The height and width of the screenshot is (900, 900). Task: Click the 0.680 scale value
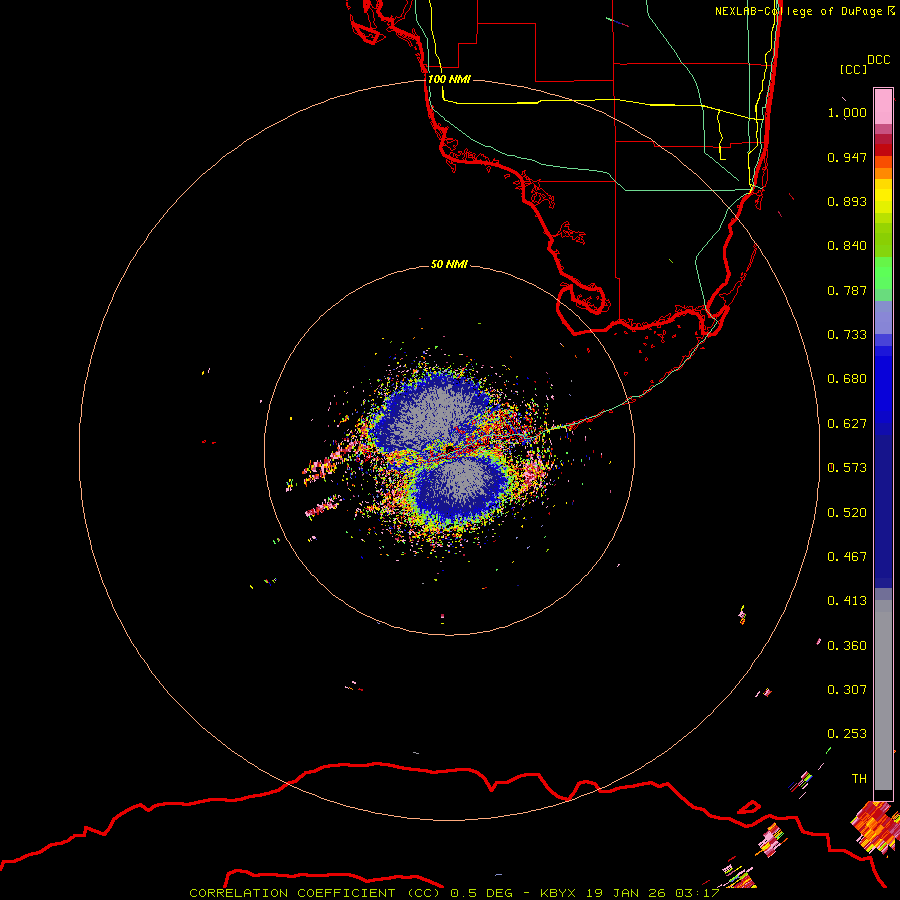click(847, 379)
